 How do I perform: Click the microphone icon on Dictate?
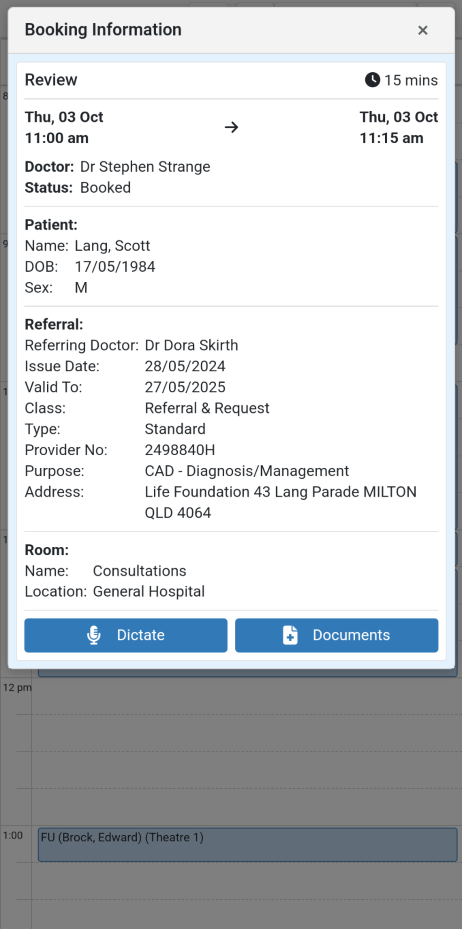click(94, 635)
